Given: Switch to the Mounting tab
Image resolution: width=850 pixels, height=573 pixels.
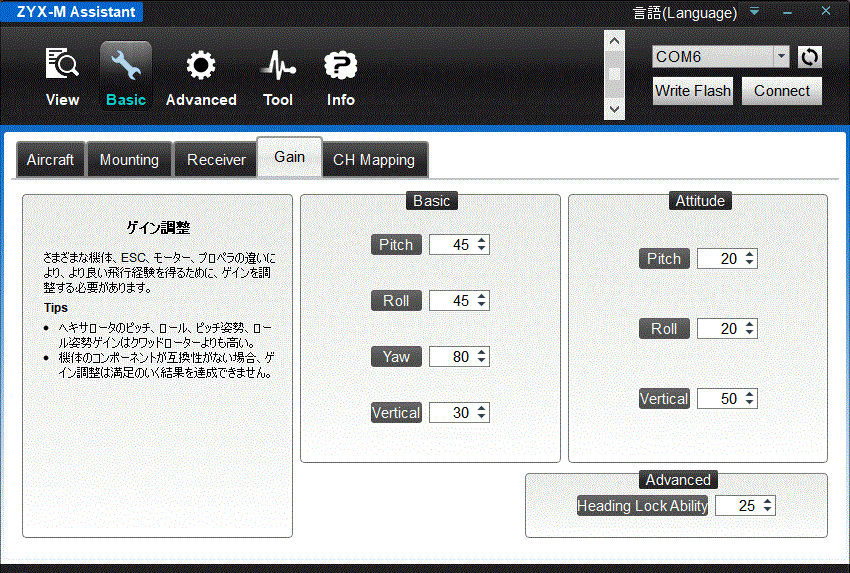Looking at the screenshot, I should click(129, 160).
